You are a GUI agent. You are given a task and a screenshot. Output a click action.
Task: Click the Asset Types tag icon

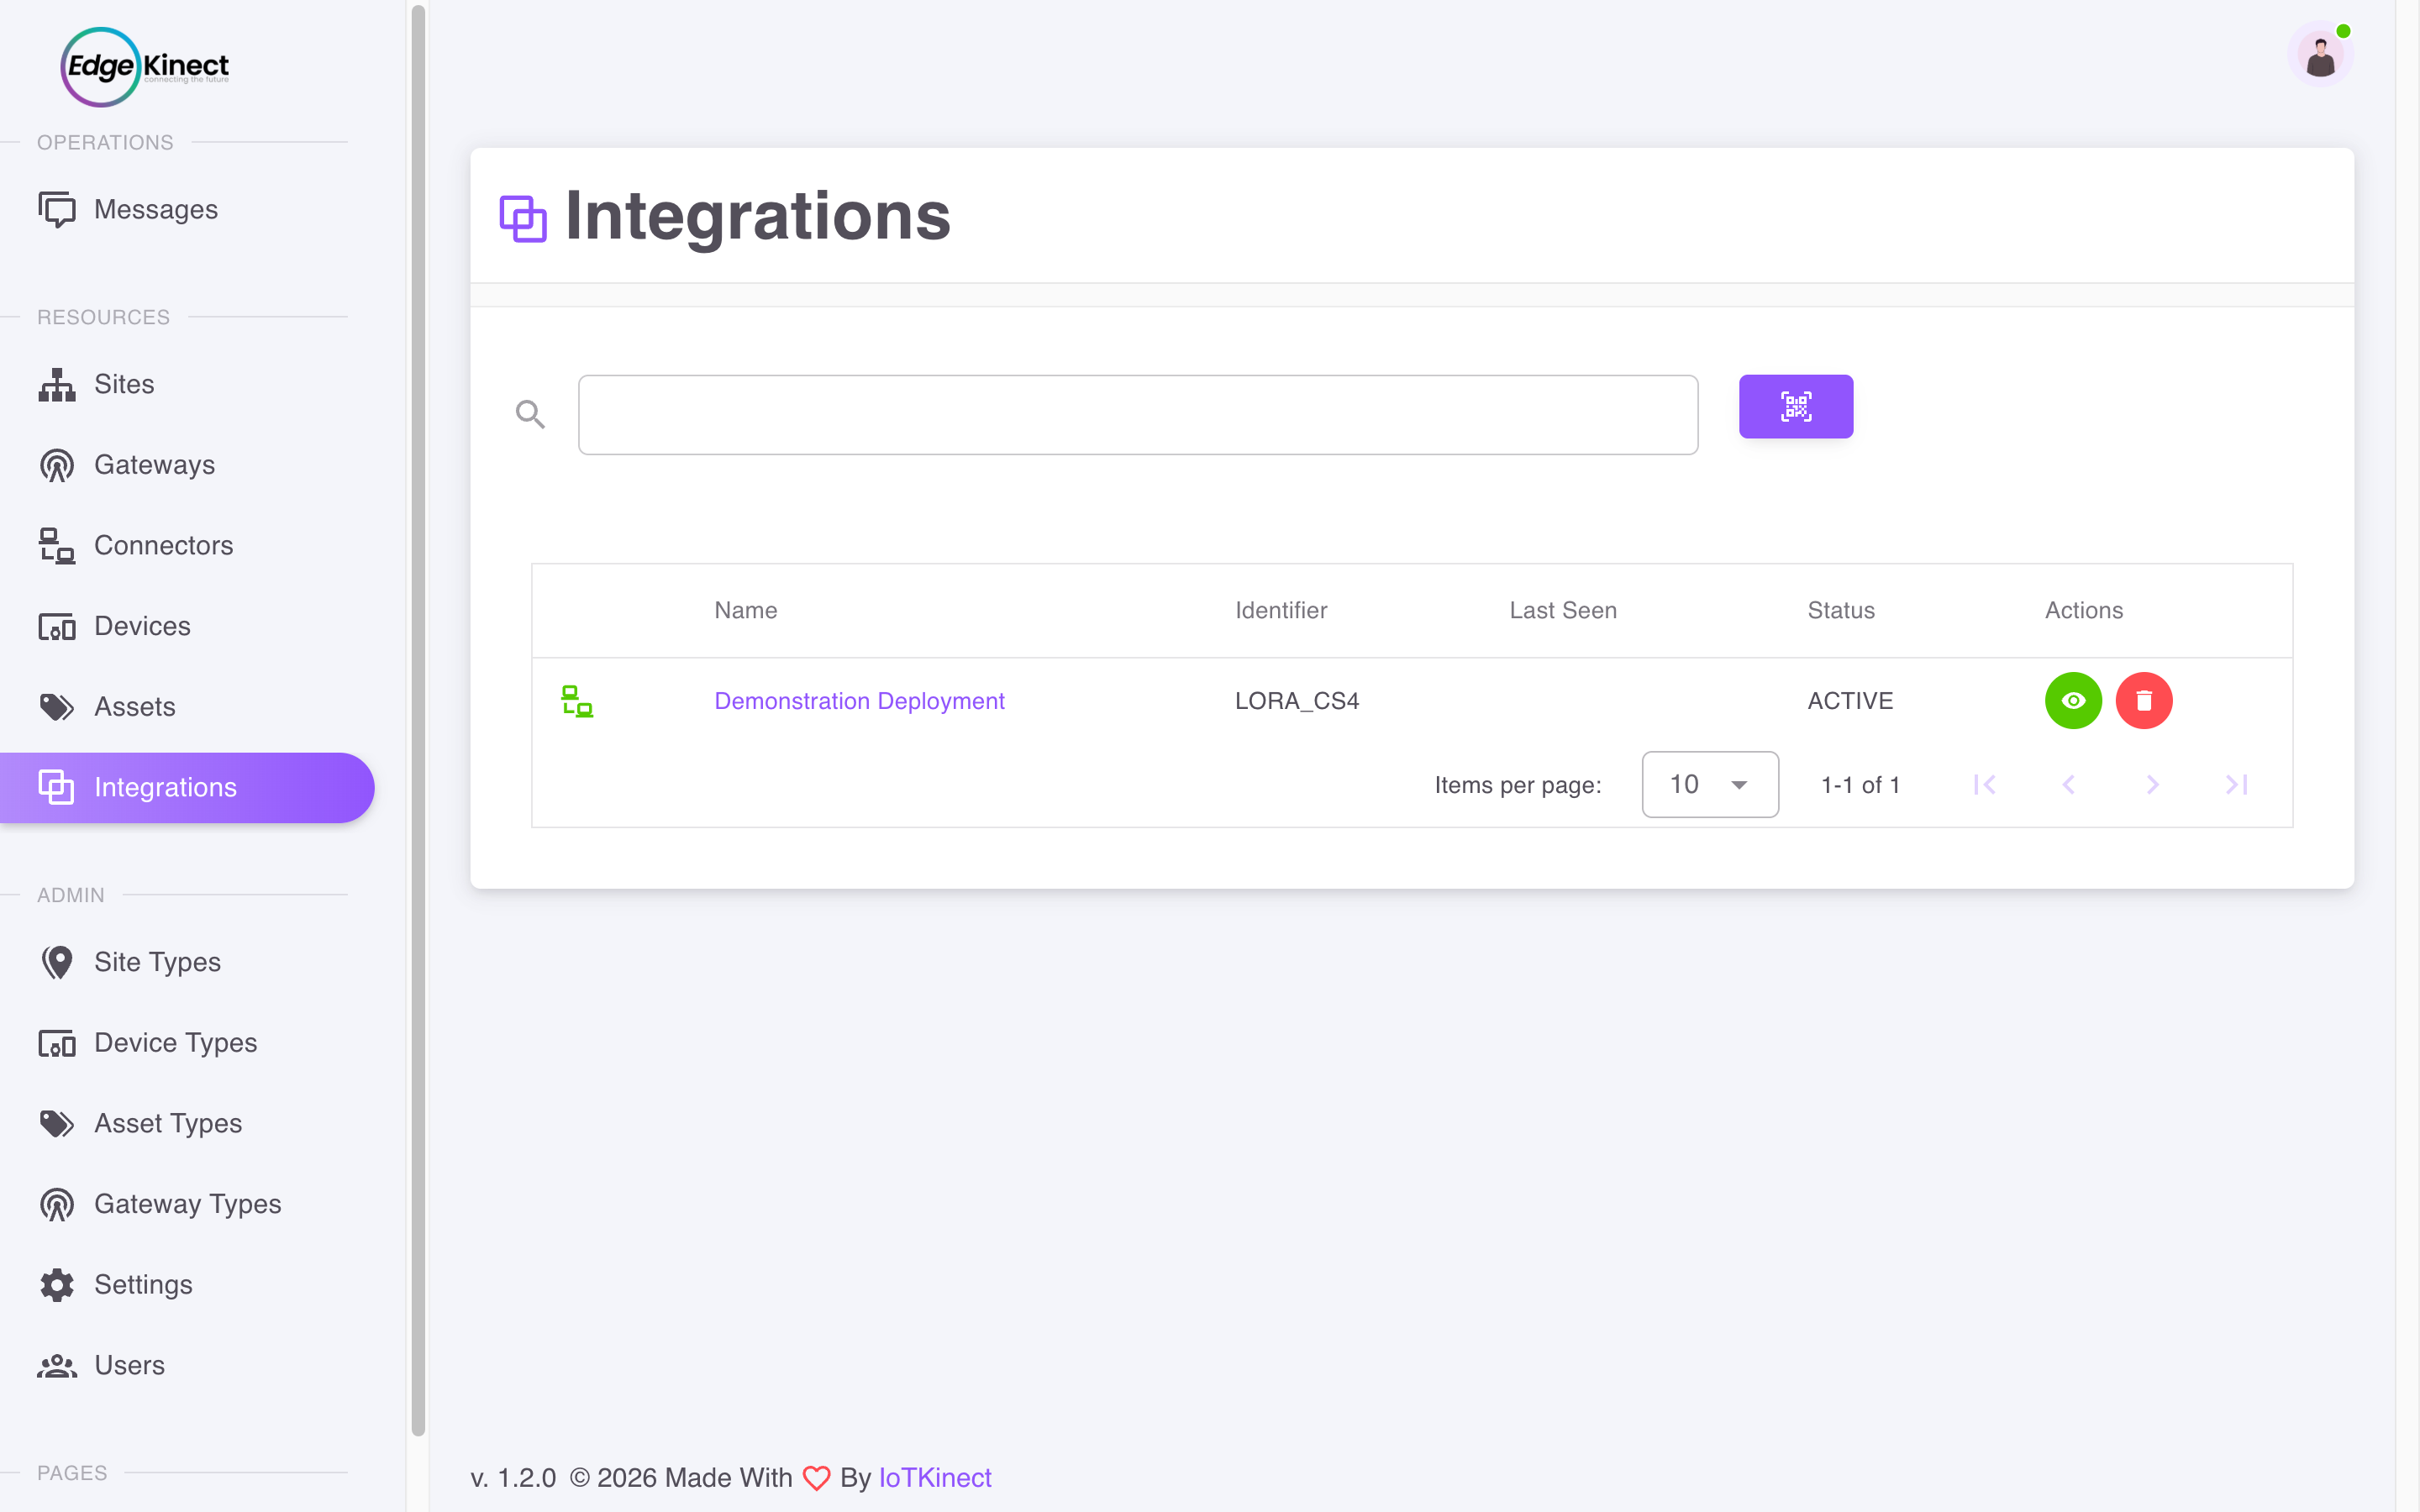(57, 1123)
